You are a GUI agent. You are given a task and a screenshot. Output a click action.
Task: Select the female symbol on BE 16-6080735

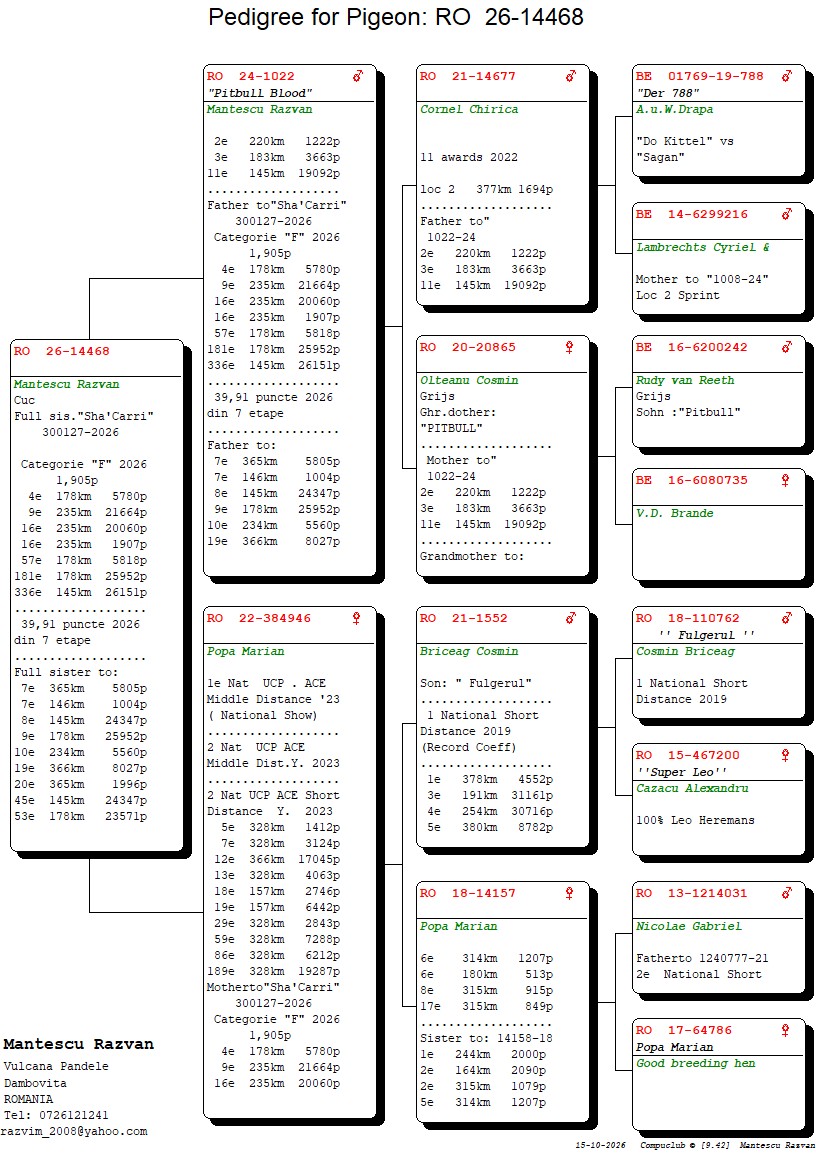(x=785, y=481)
